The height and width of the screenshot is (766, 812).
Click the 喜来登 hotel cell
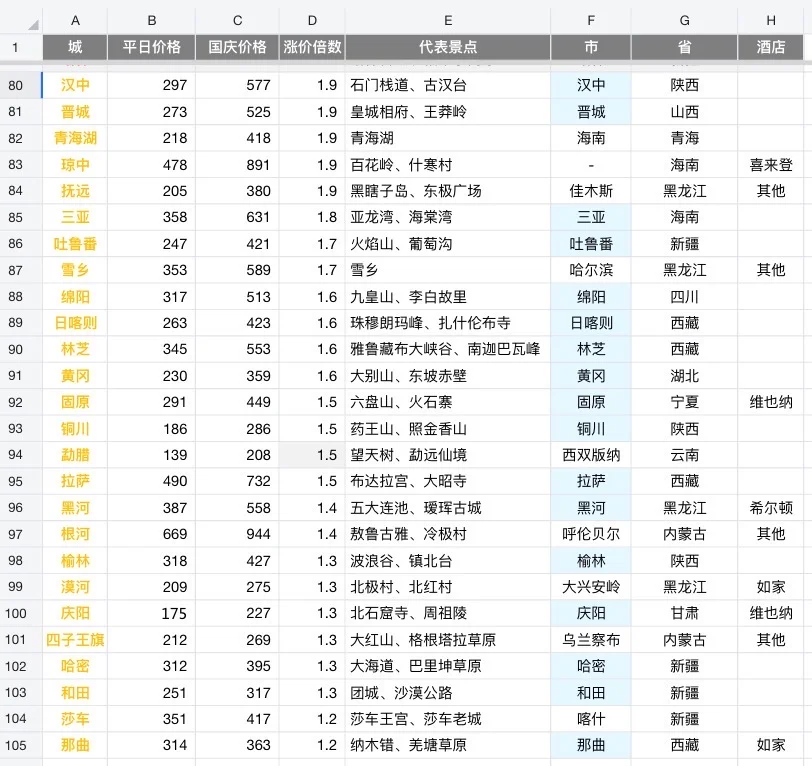(x=771, y=165)
